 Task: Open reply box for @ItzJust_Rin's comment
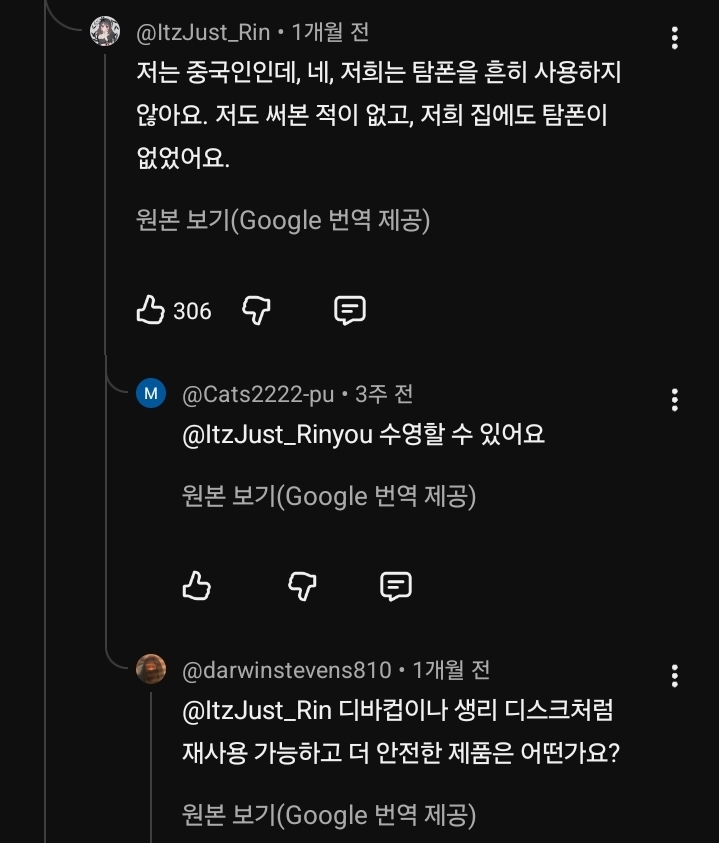pos(348,311)
